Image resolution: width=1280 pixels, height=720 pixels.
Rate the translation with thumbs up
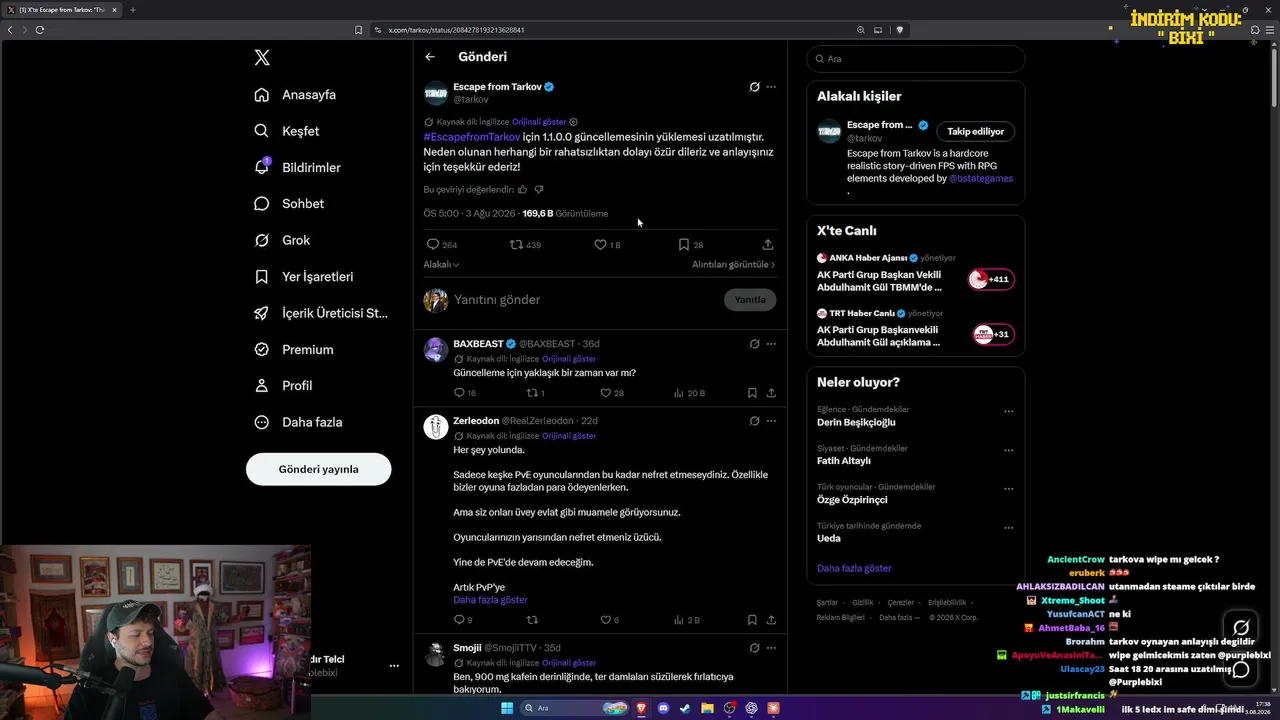click(x=522, y=189)
